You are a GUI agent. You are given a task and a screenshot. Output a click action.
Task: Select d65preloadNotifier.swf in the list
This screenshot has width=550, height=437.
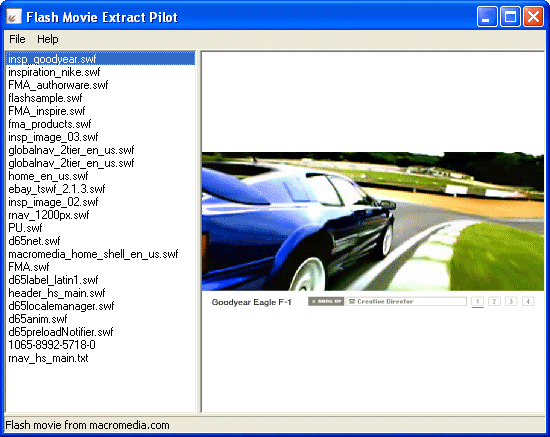61,332
